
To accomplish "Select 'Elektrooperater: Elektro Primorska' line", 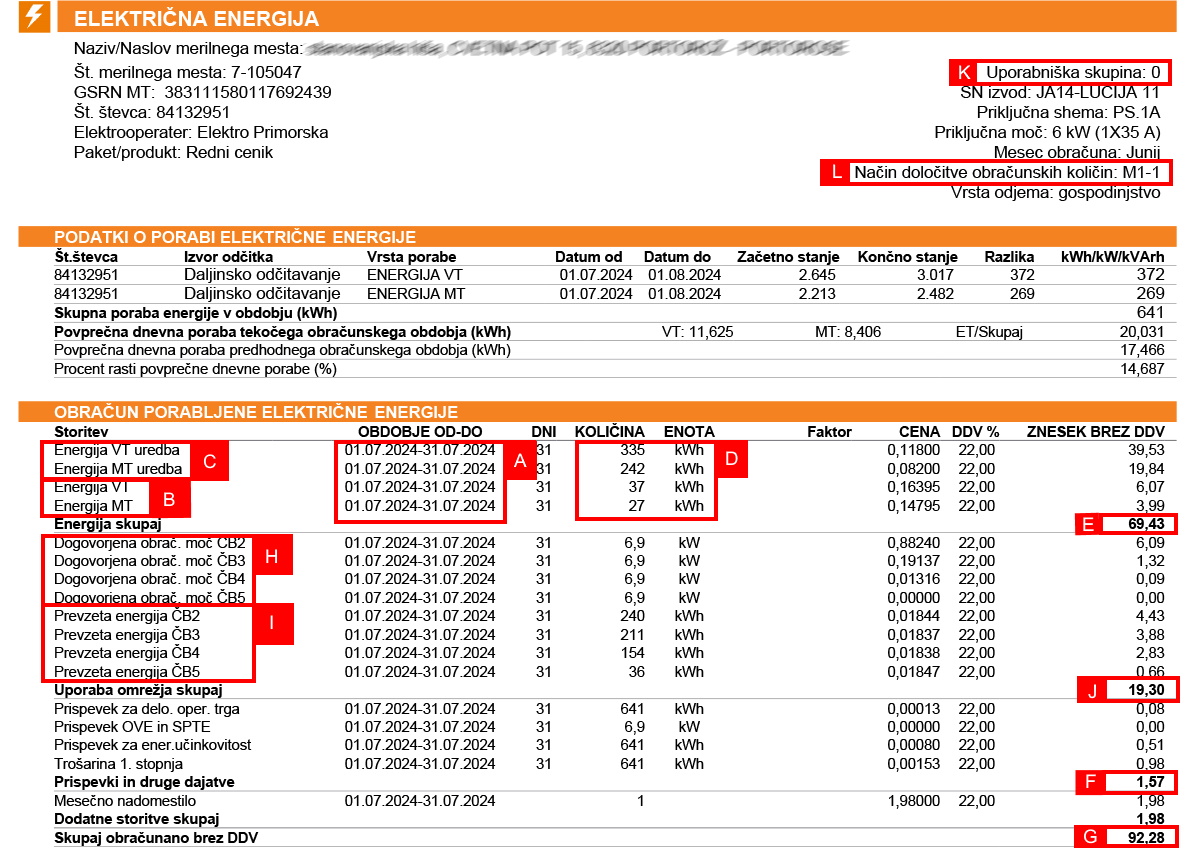I will [201, 133].
